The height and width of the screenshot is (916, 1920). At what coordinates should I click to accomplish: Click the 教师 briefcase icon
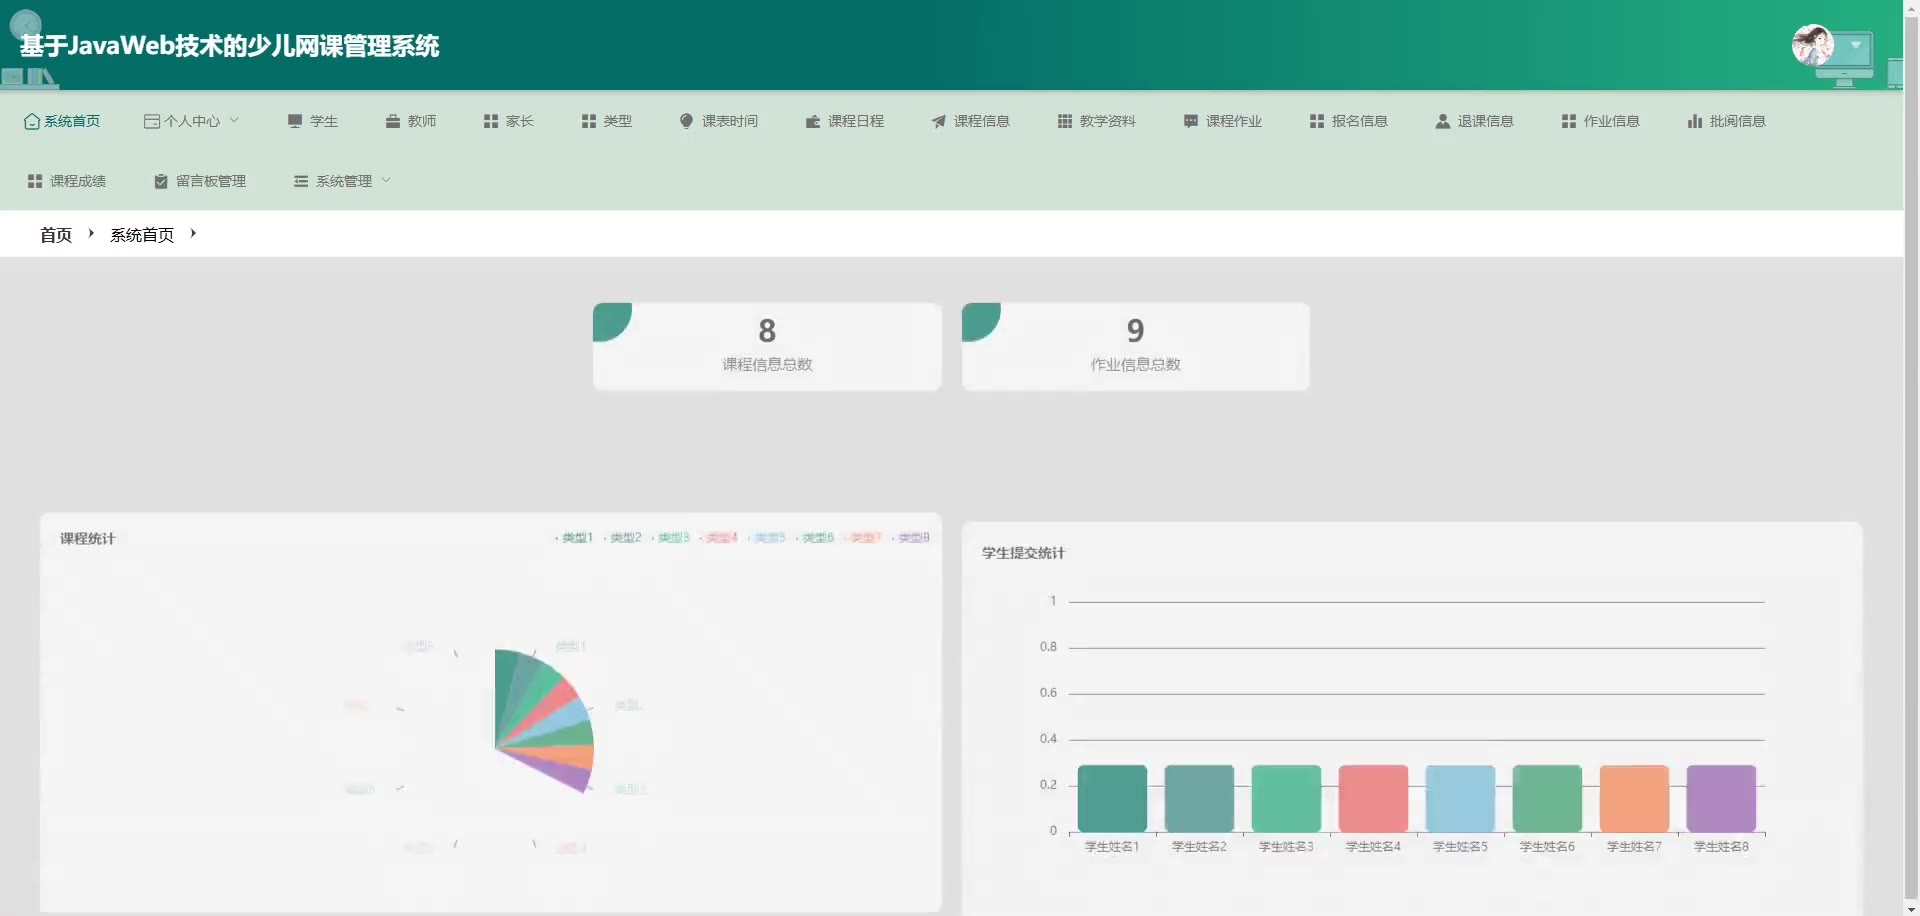tap(393, 121)
